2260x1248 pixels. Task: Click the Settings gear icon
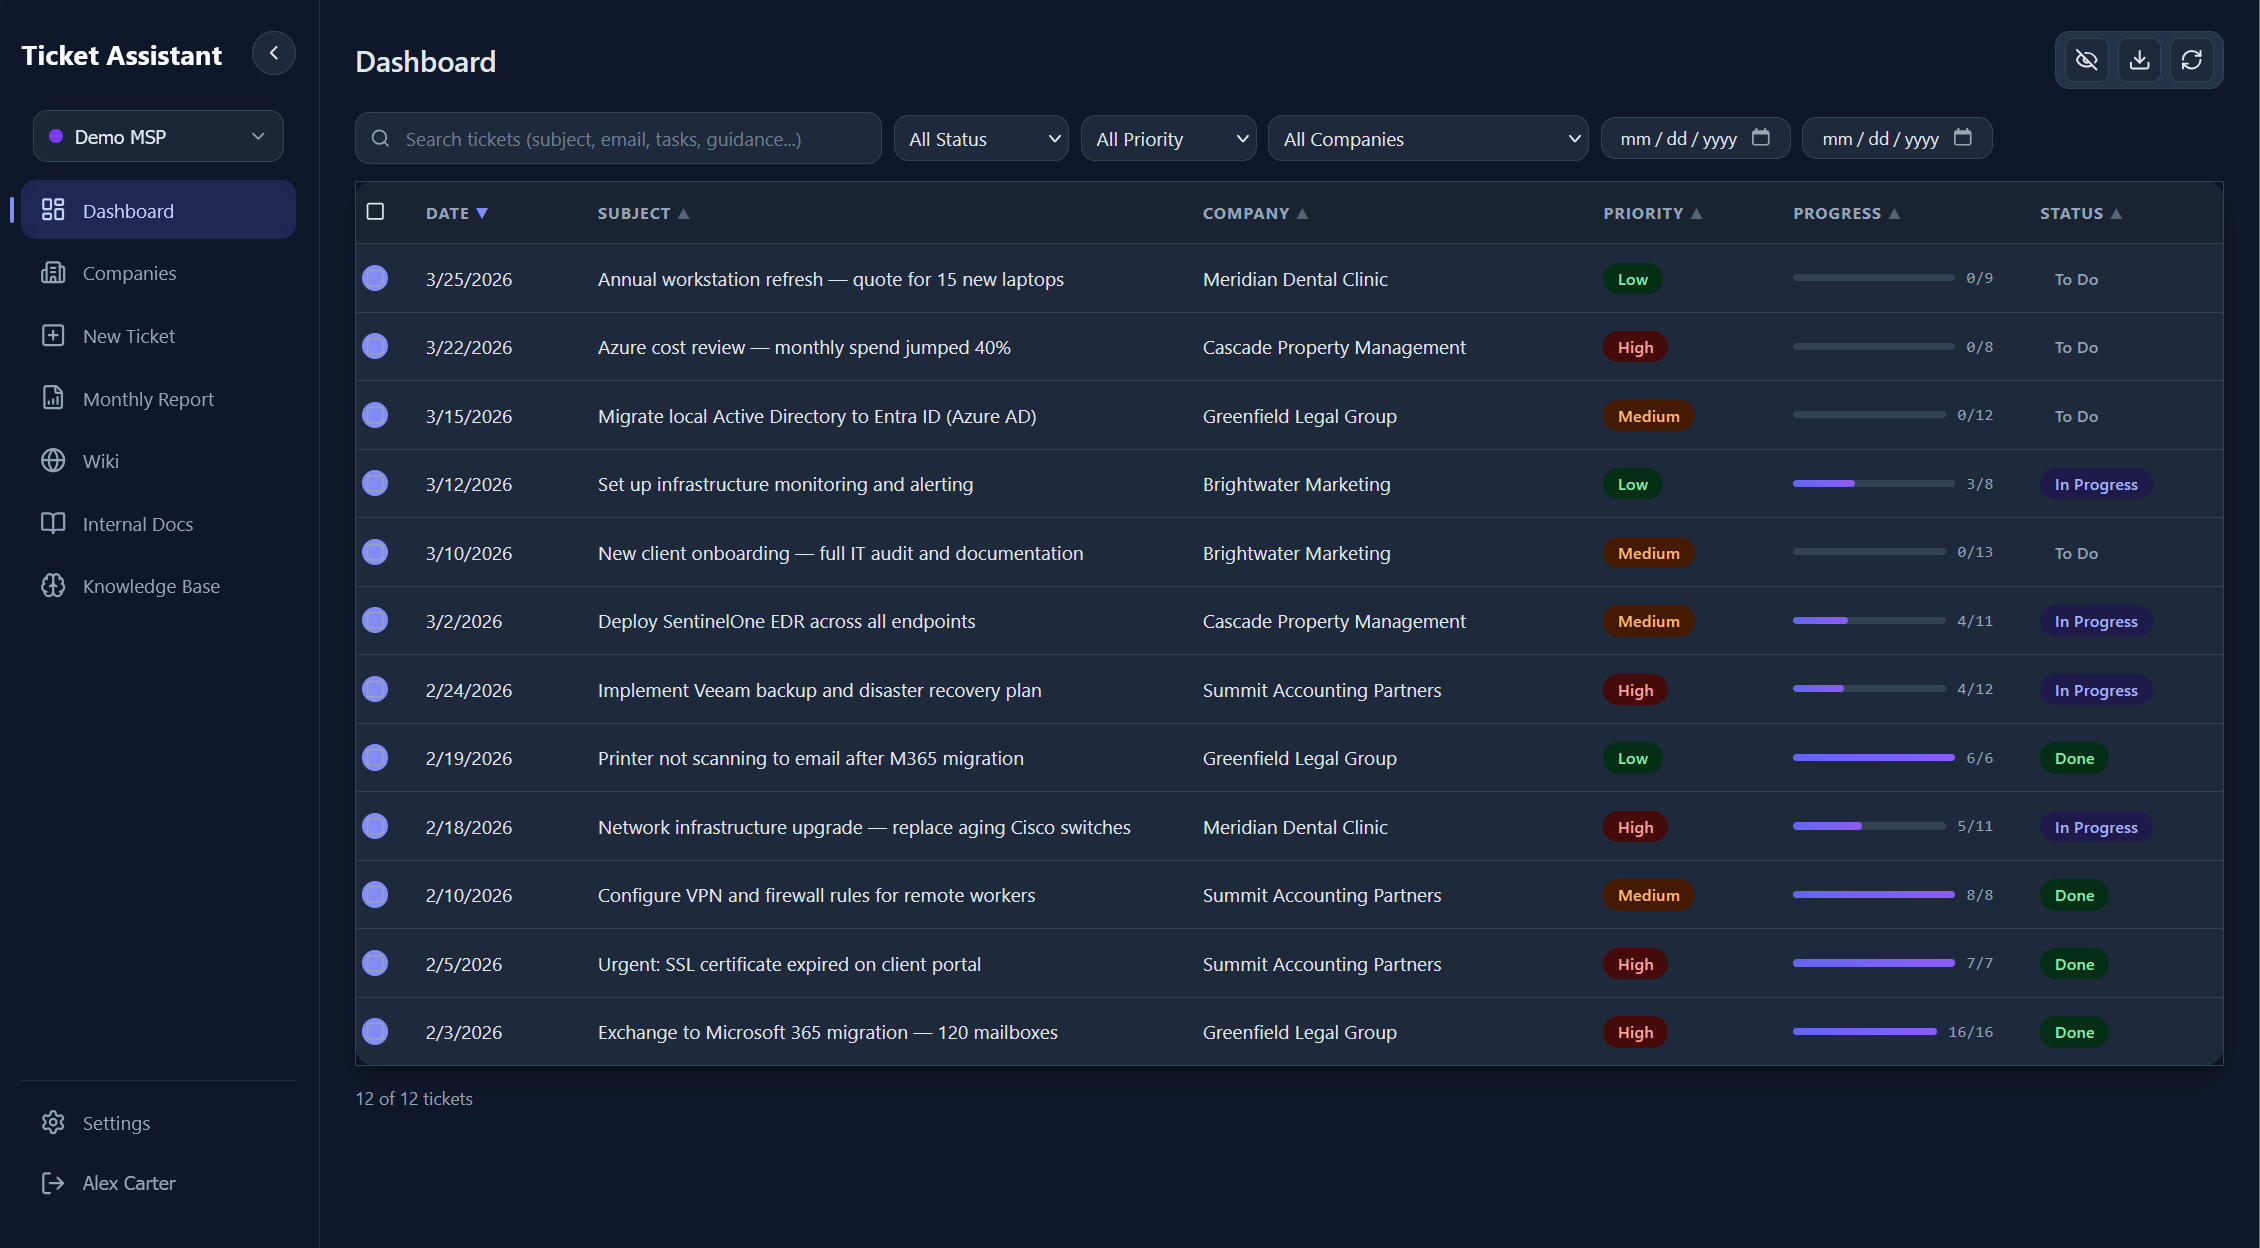53,1123
